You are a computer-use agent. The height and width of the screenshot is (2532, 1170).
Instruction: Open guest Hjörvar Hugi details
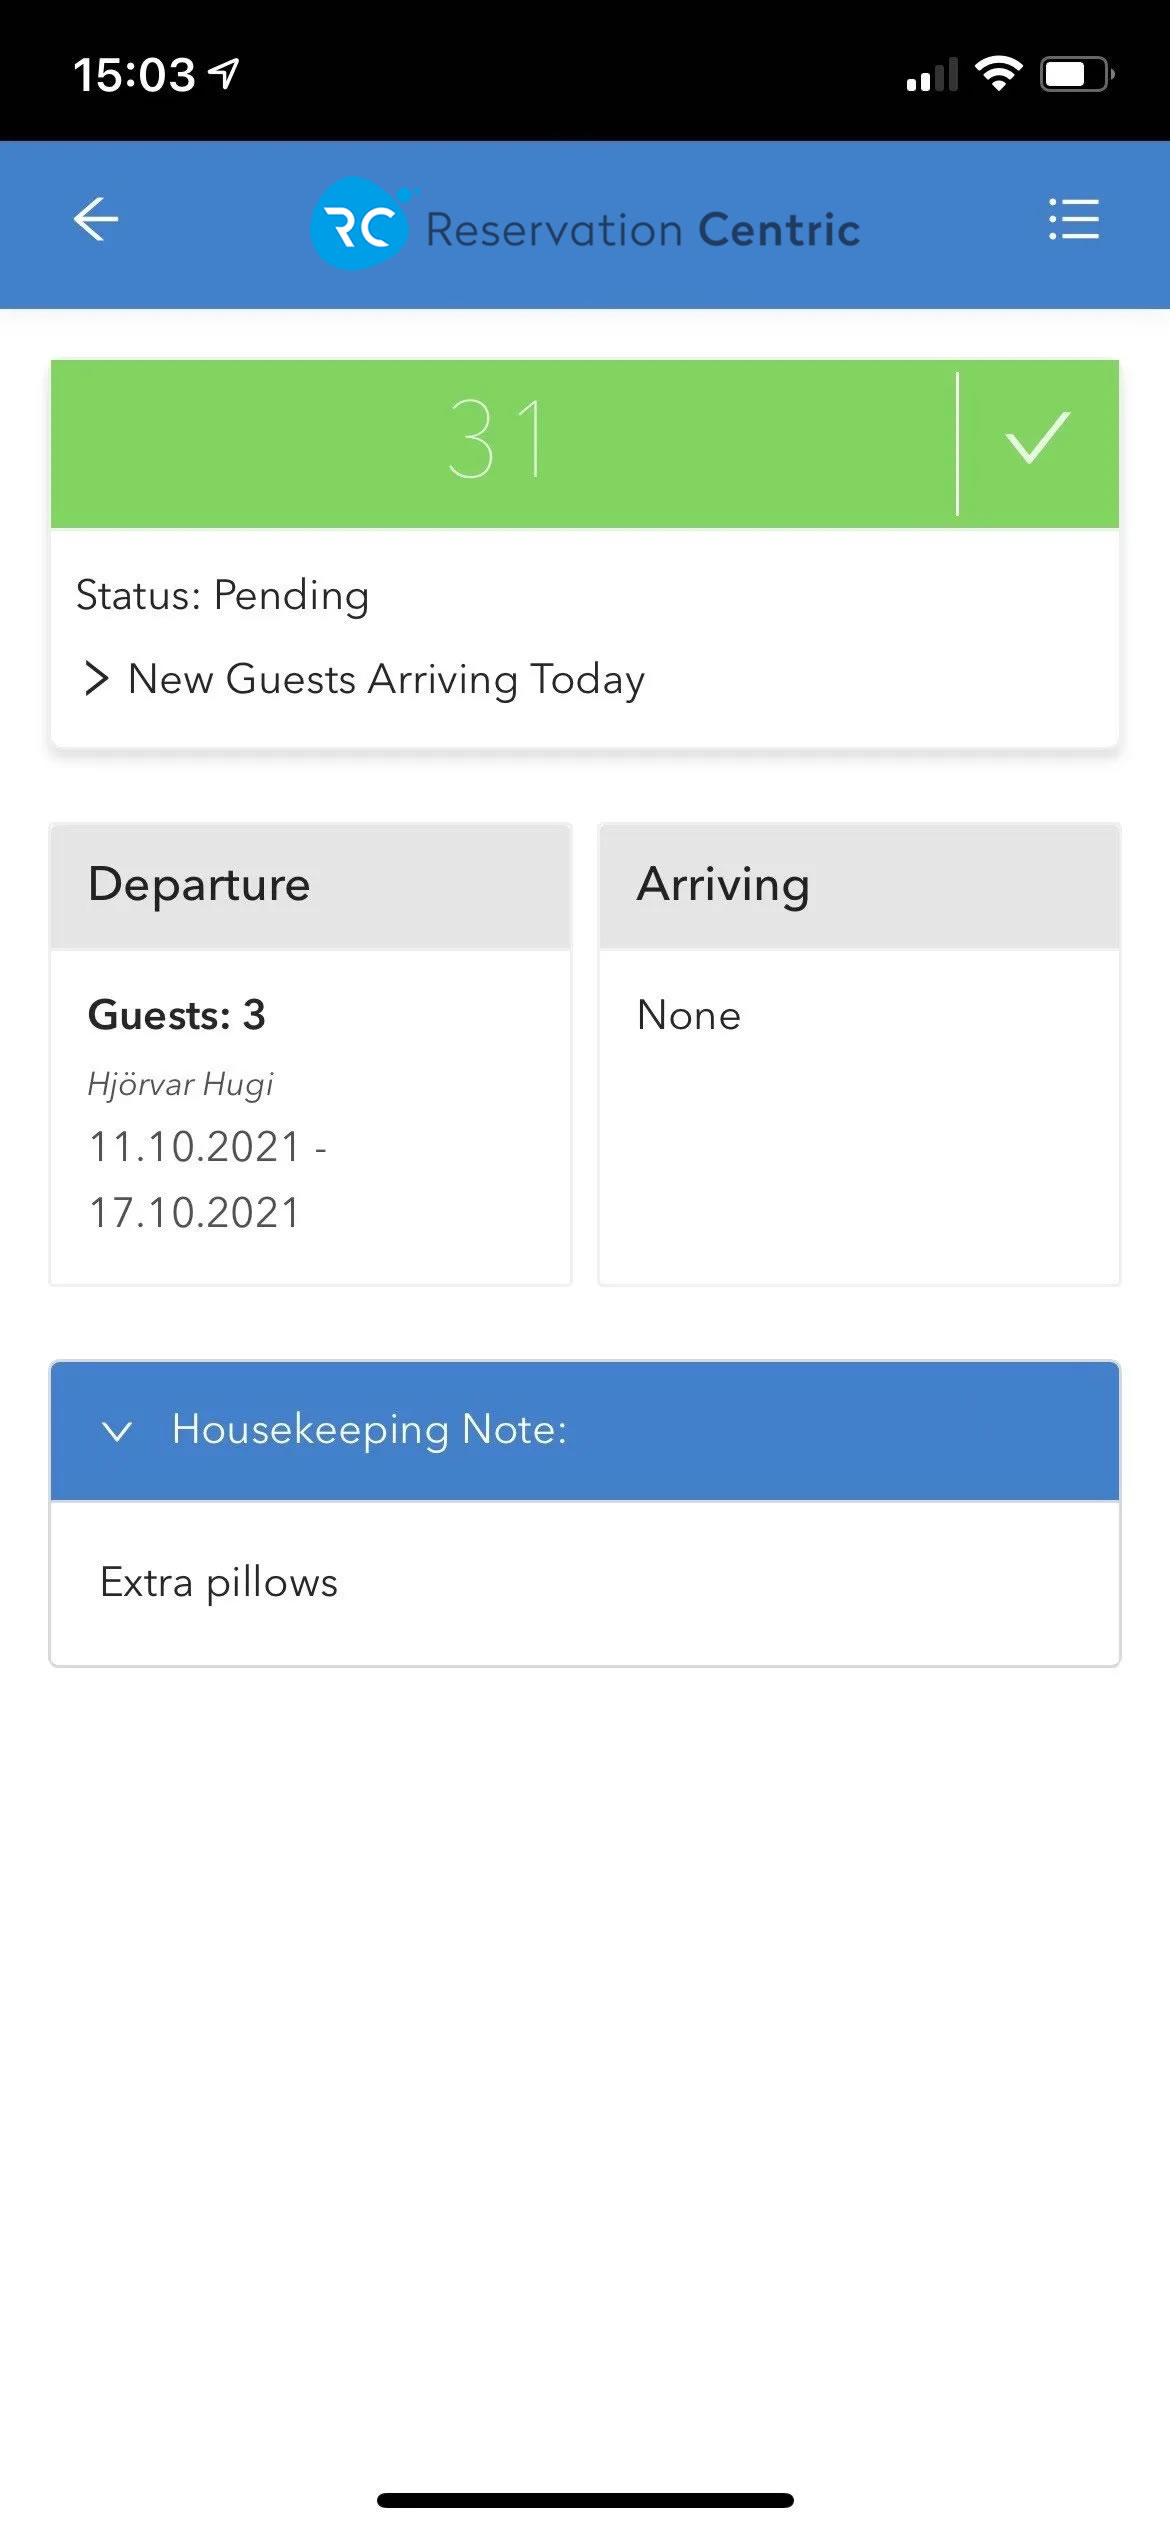tap(181, 1084)
